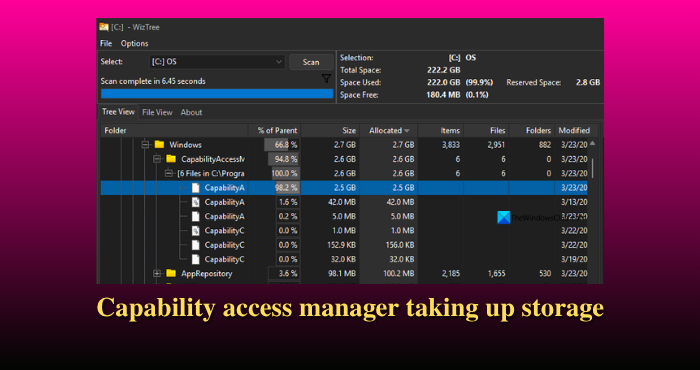Click the 94.8 % parent percentage cell

coord(286,159)
